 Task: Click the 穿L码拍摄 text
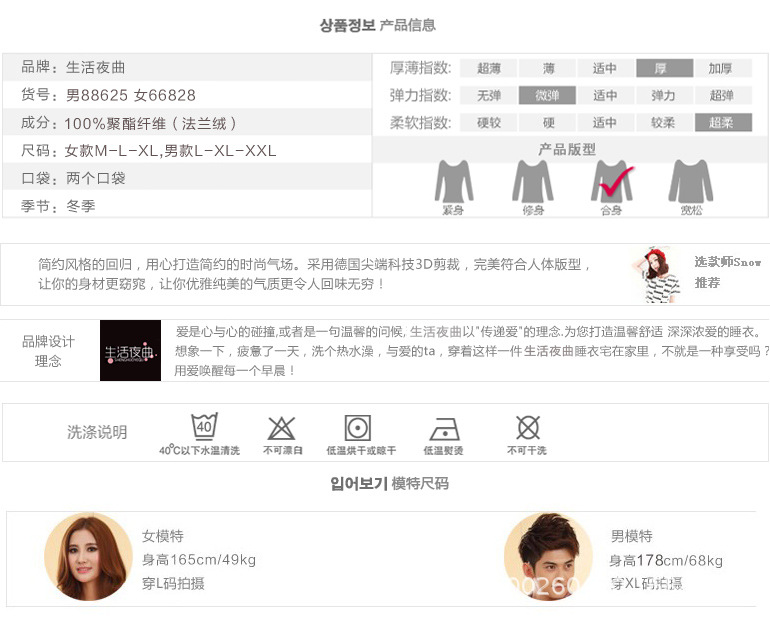(x=173, y=584)
